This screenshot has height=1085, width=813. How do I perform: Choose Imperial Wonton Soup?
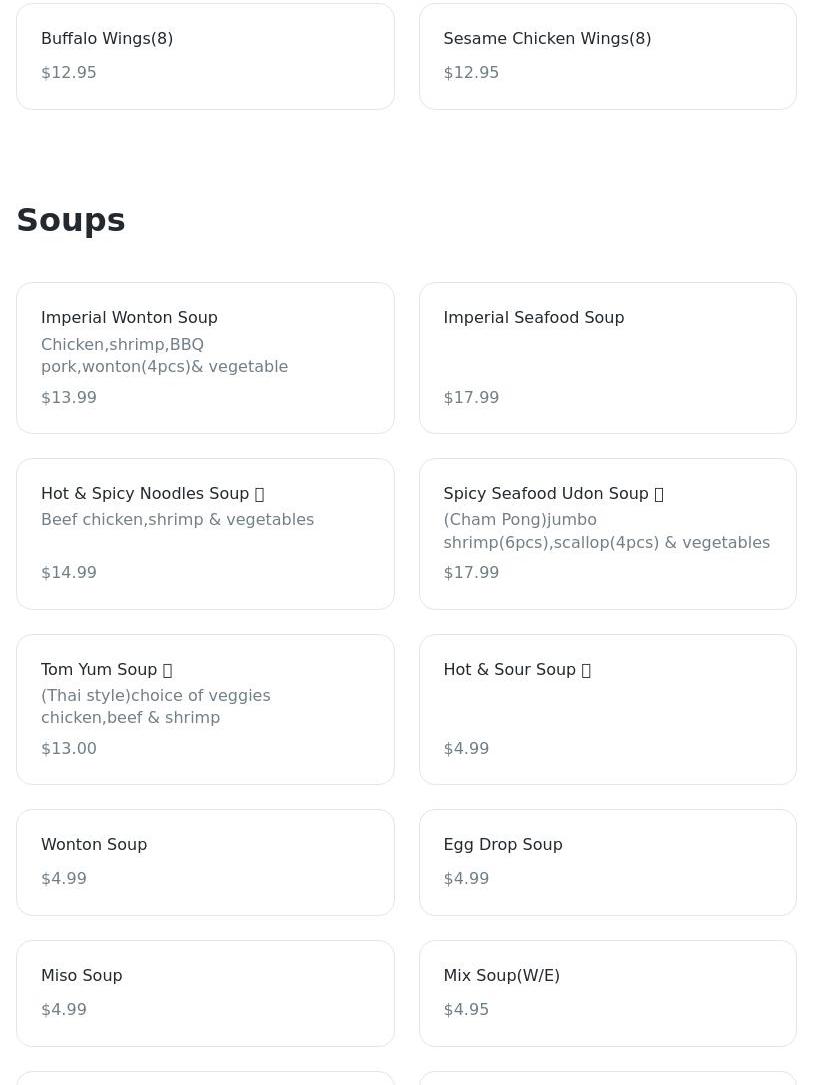pyautogui.click(x=205, y=357)
